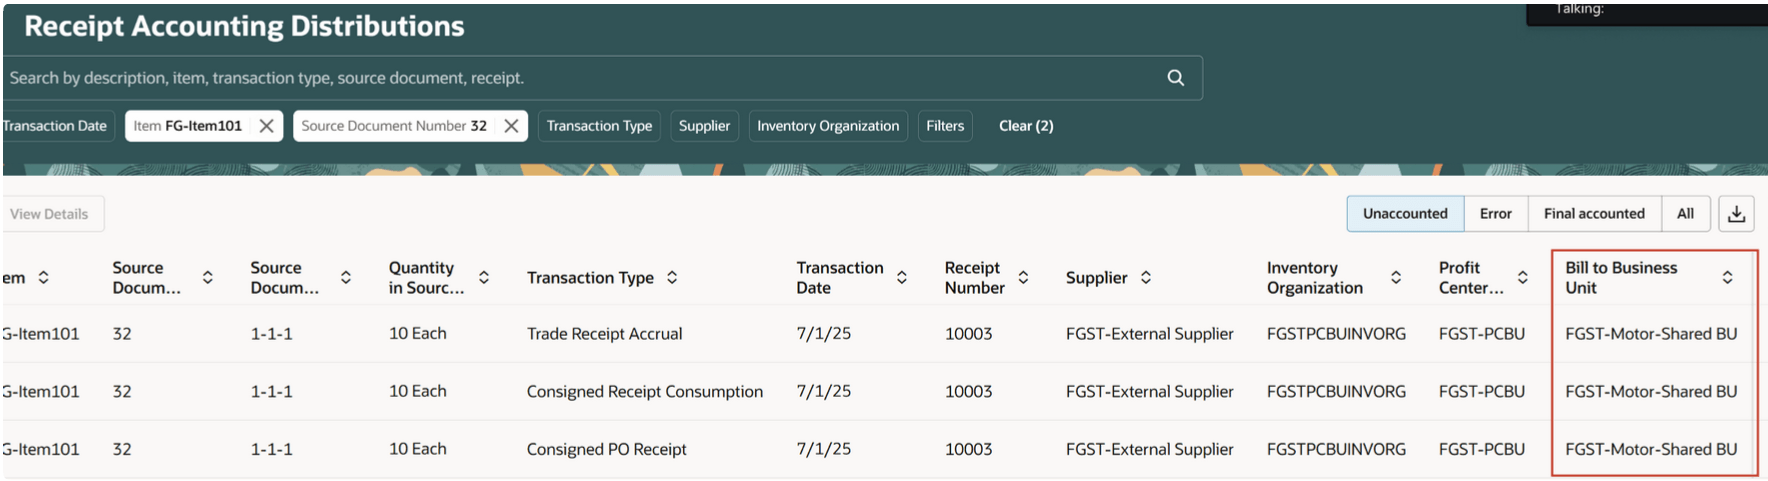
Task: Open the Supplier filter dropdown
Action: [x=704, y=126]
